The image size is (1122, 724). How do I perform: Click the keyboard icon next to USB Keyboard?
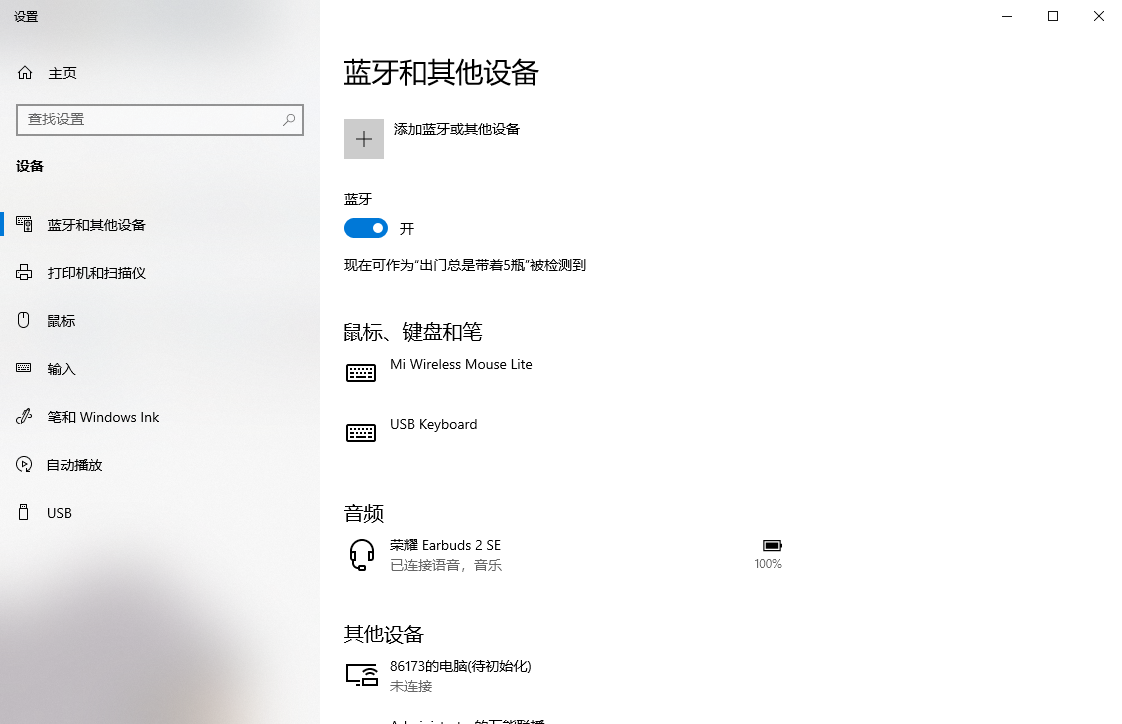coord(361,432)
